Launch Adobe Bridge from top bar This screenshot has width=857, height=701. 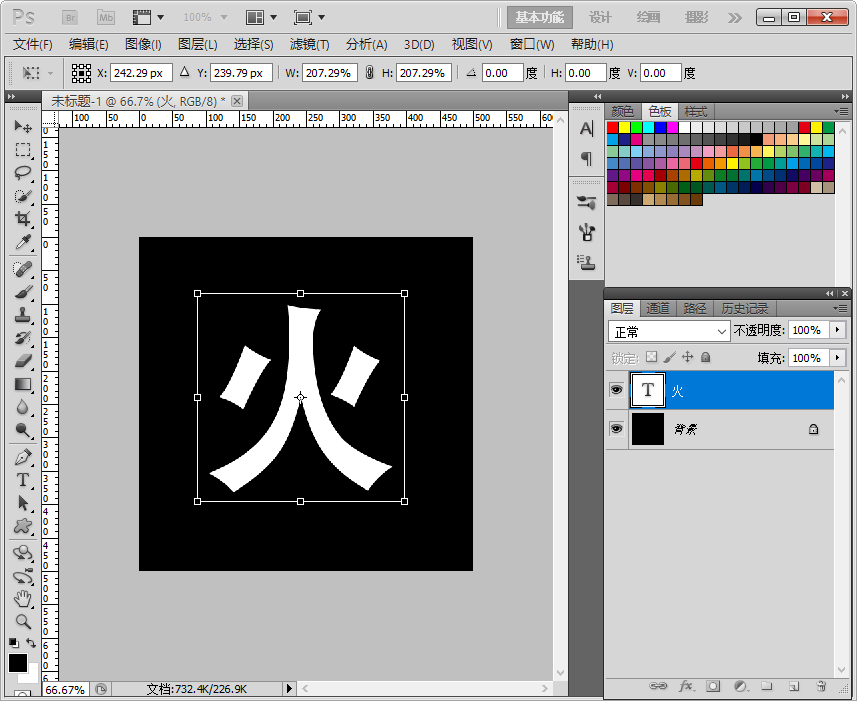coord(70,17)
